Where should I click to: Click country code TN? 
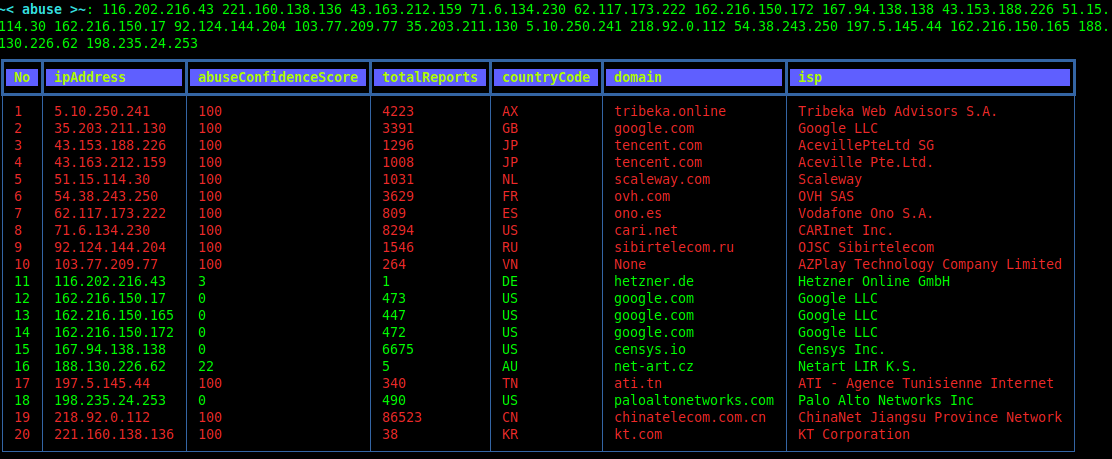pos(510,384)
